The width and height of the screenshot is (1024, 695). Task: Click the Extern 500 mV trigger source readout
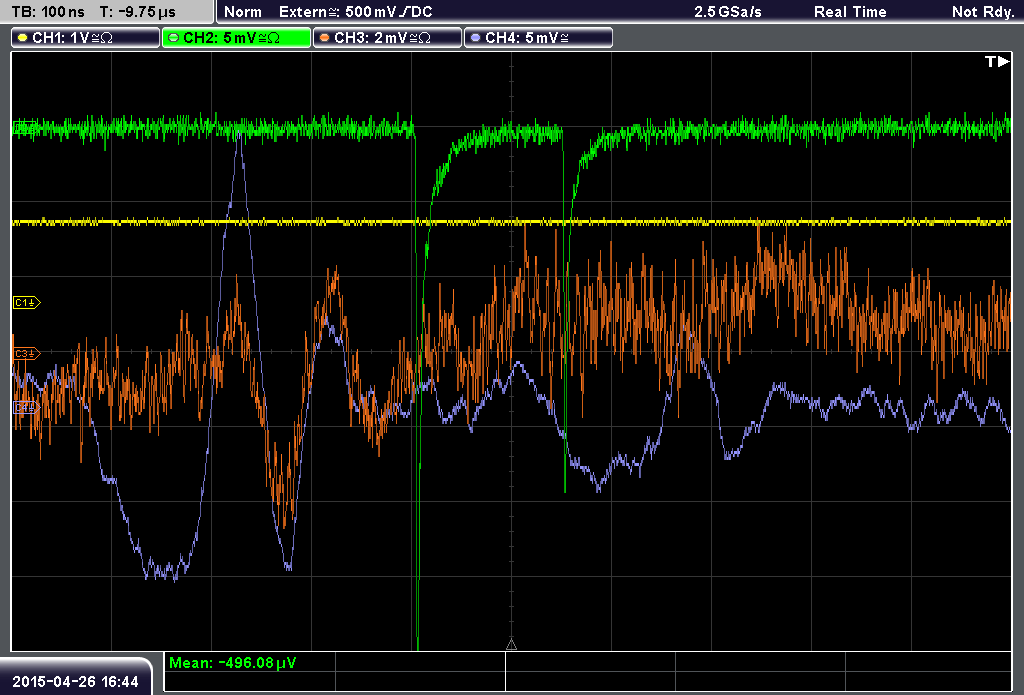355,12
